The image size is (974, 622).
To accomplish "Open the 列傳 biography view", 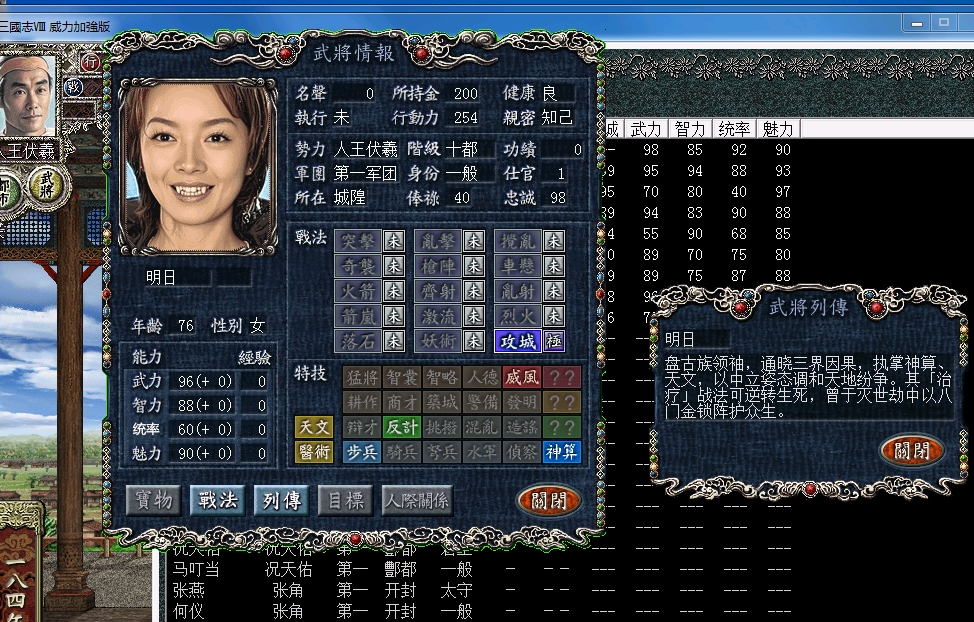I will click(x=281, y=500).
